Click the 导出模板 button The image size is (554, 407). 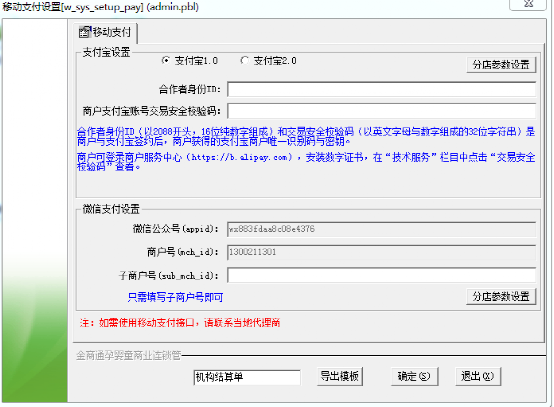coord(340,376)
